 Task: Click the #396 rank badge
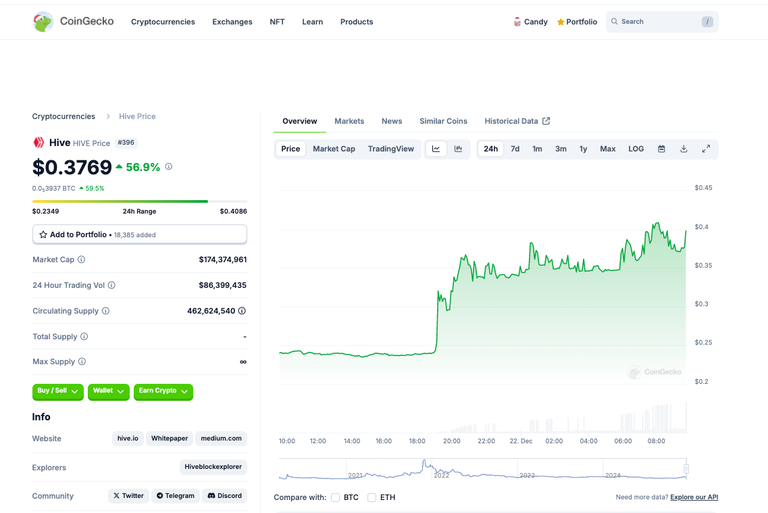click(x=126, y=143)
